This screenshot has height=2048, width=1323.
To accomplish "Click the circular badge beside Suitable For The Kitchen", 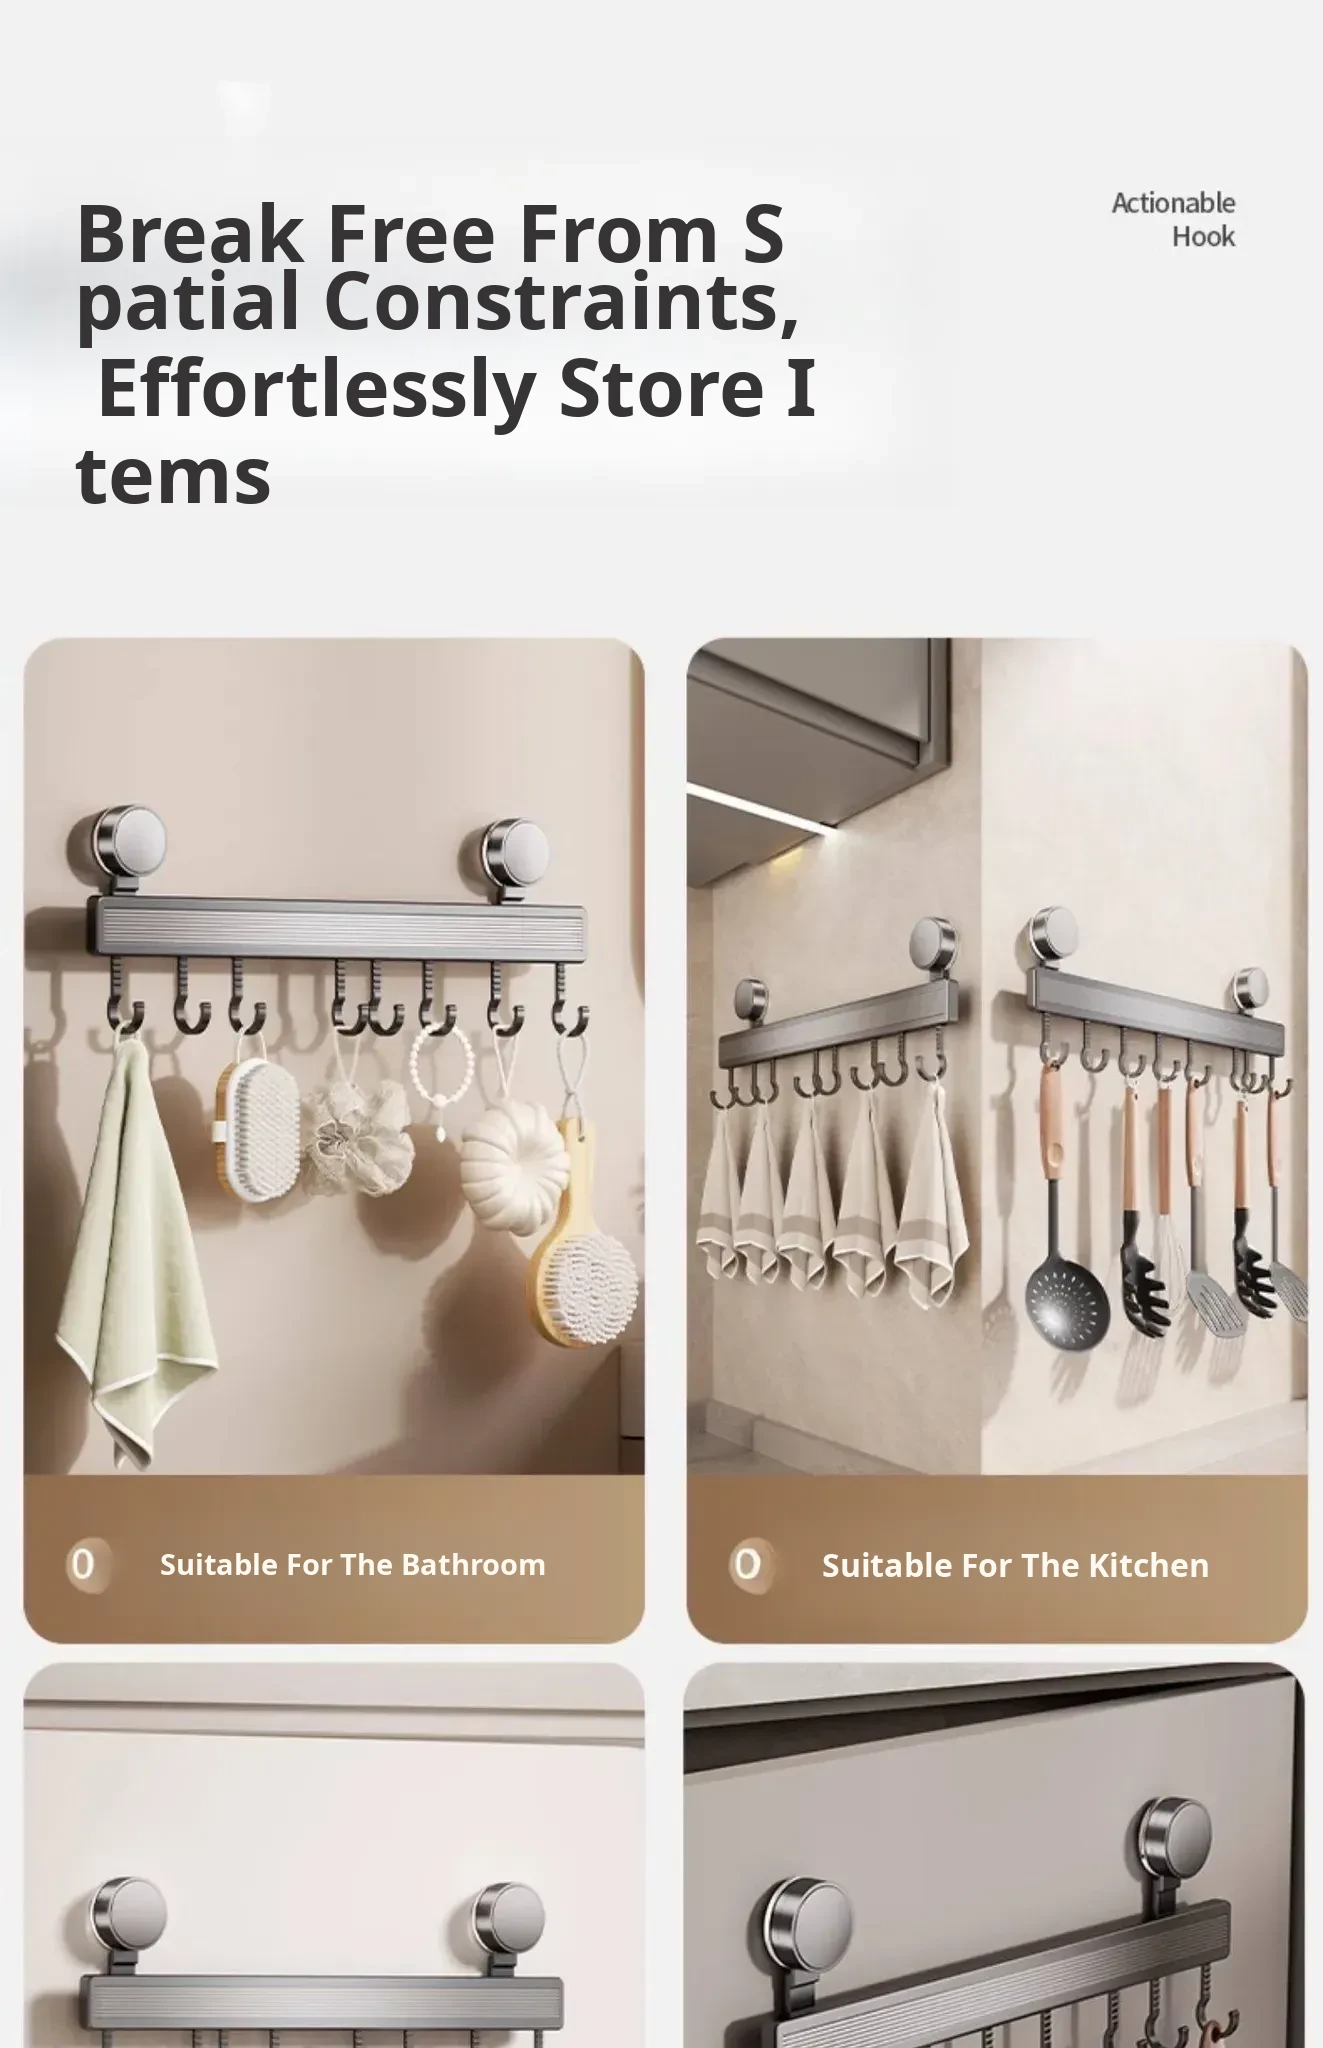I will point(746,1564).
